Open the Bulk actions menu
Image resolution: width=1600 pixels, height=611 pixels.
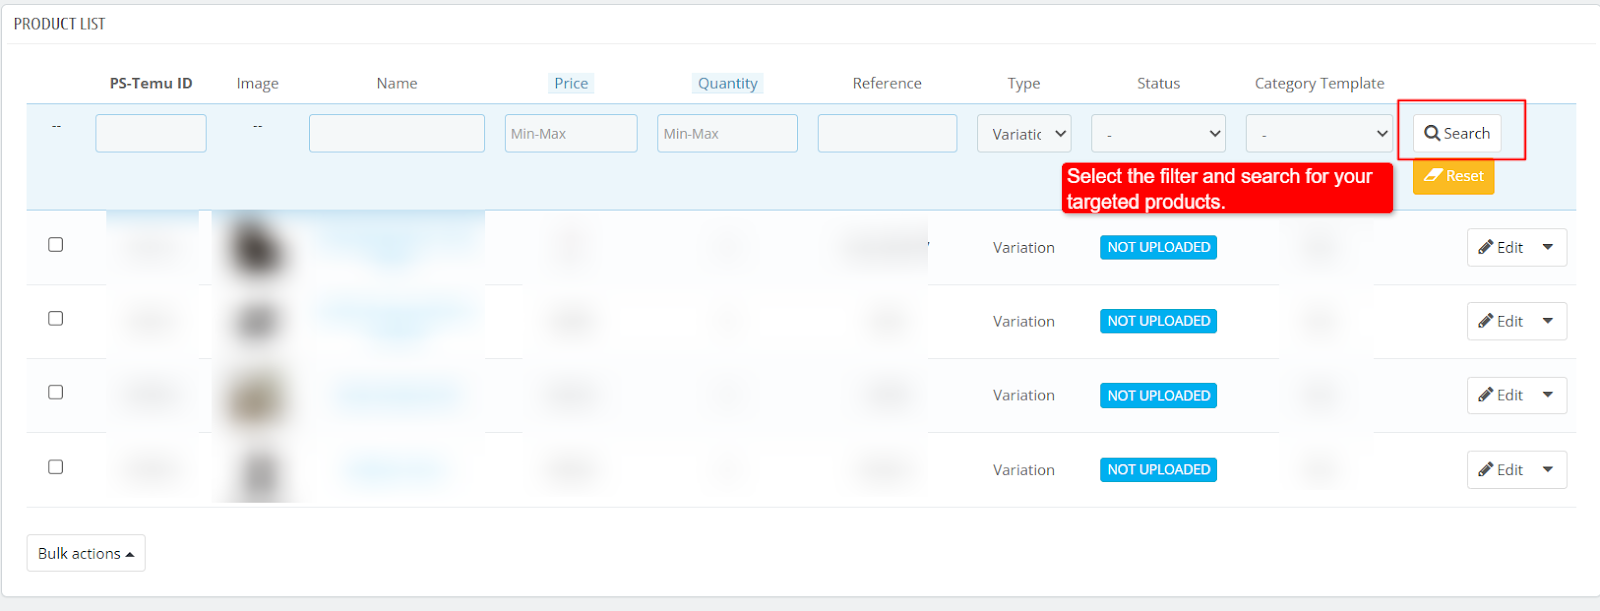(86, 553)
